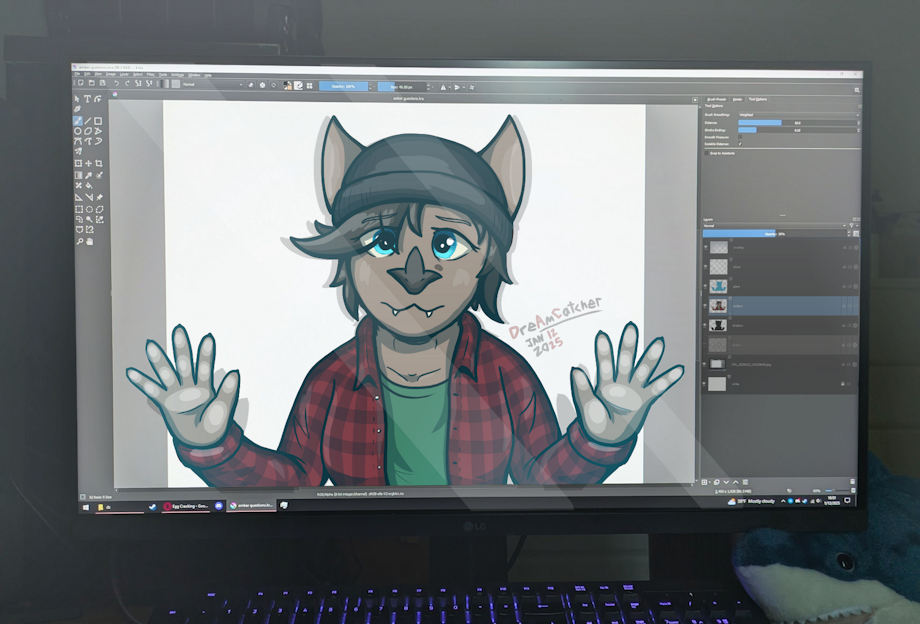The width and height of the screenshot is (920, 624).
Task: Switch to the Brush Presets tab
Action: [716, 99]
